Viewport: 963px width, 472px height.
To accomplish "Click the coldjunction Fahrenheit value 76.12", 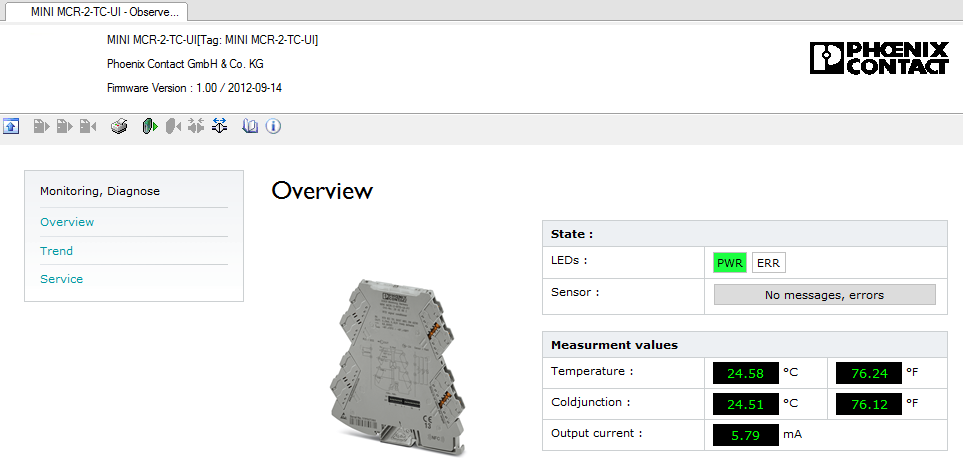I will [869, 405].
